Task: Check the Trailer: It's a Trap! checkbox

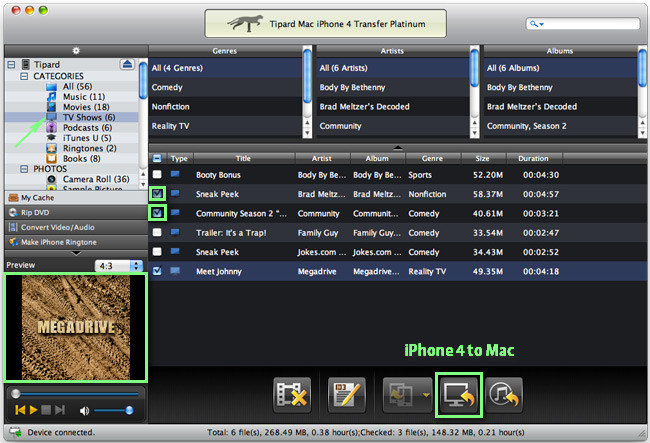Action: click(157, 232)
